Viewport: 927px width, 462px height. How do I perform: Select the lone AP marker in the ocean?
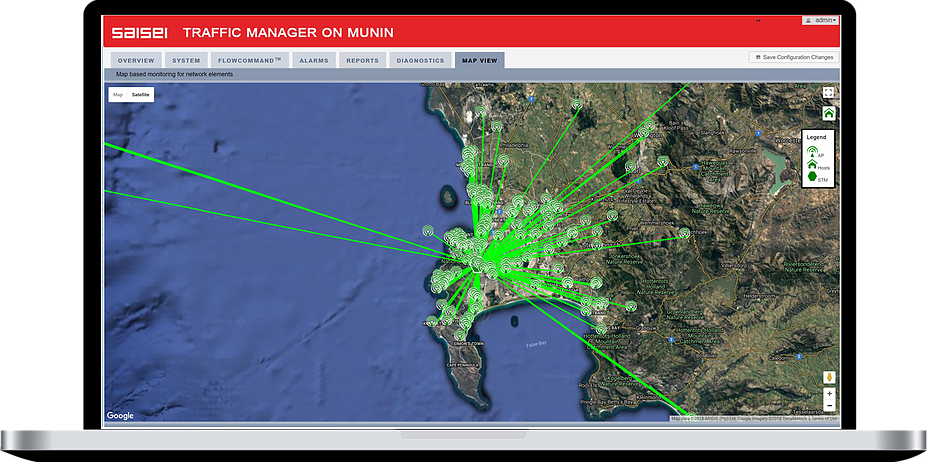428,230
